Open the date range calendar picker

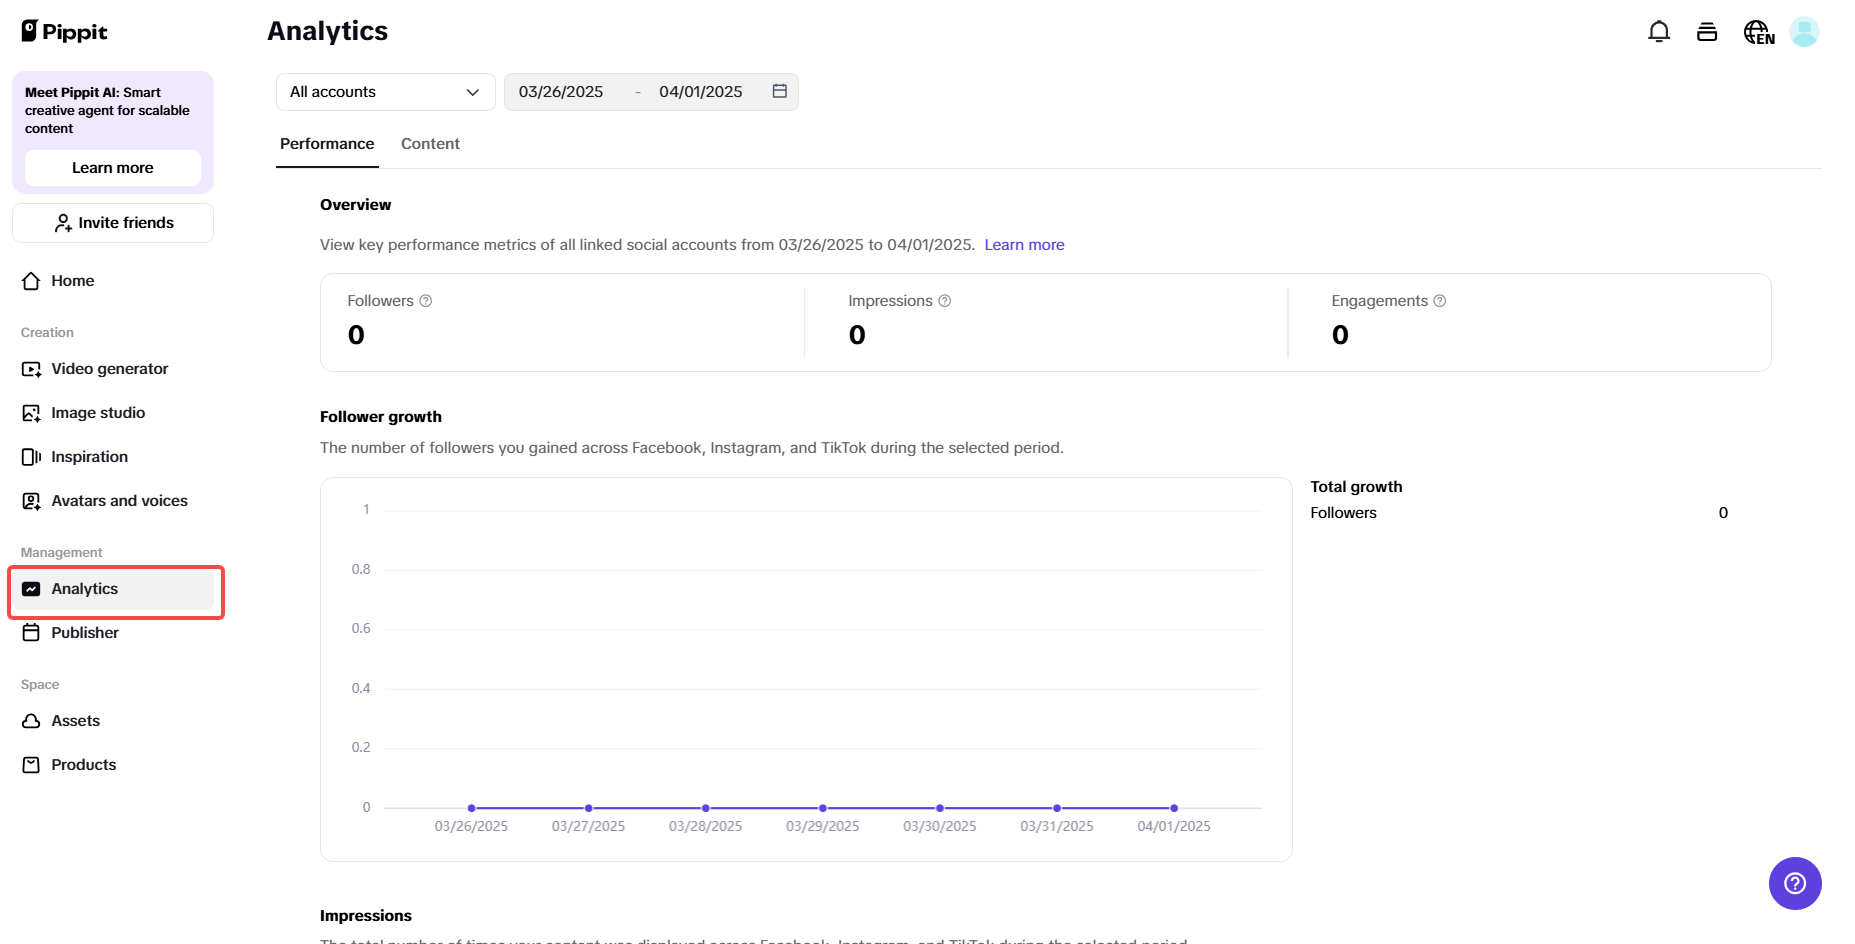point(779,90)
